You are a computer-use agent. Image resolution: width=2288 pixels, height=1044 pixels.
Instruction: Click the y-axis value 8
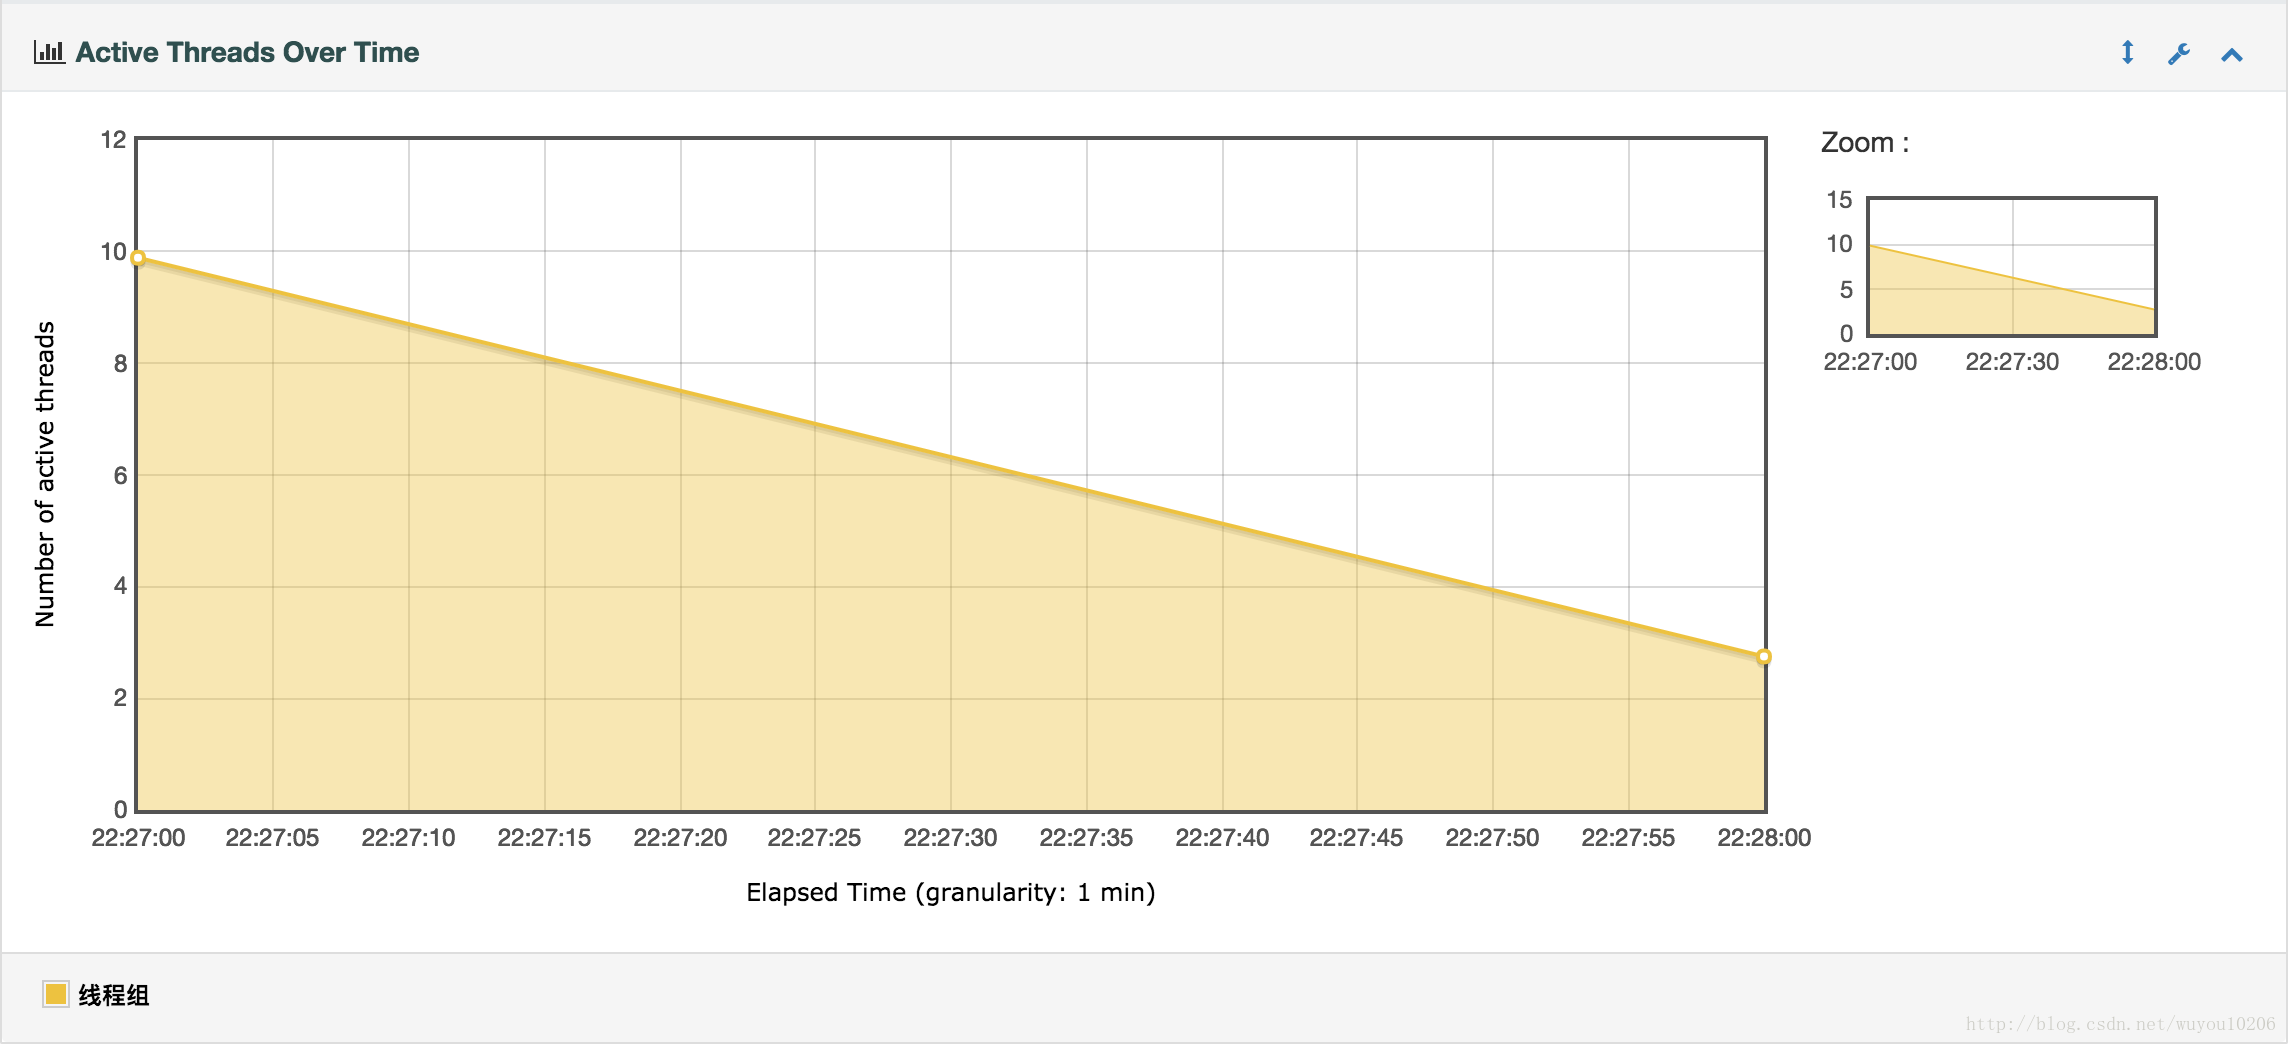121,364
